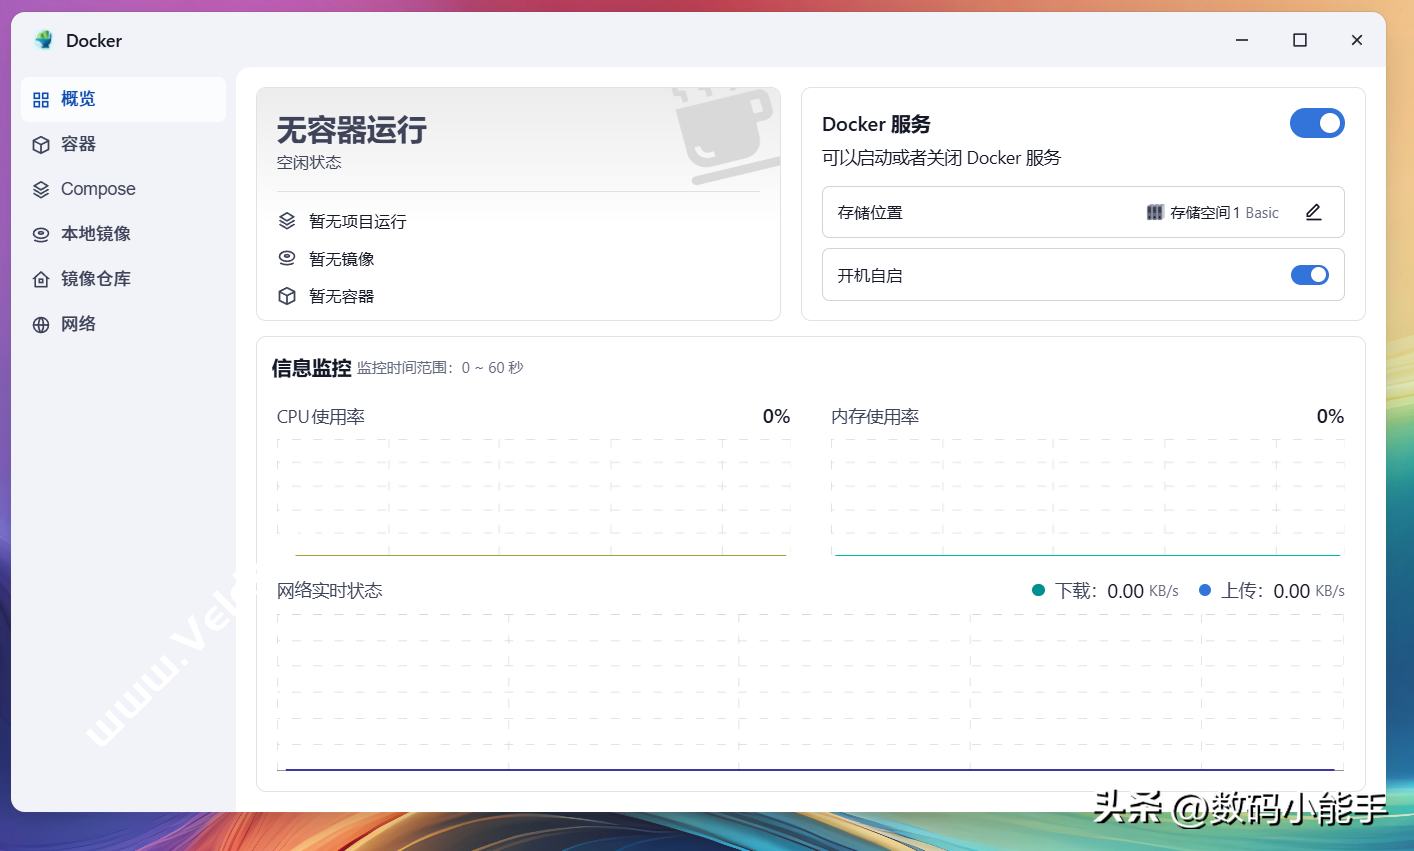Click the overview grid icon in sidebar

(x=41, y=100)
